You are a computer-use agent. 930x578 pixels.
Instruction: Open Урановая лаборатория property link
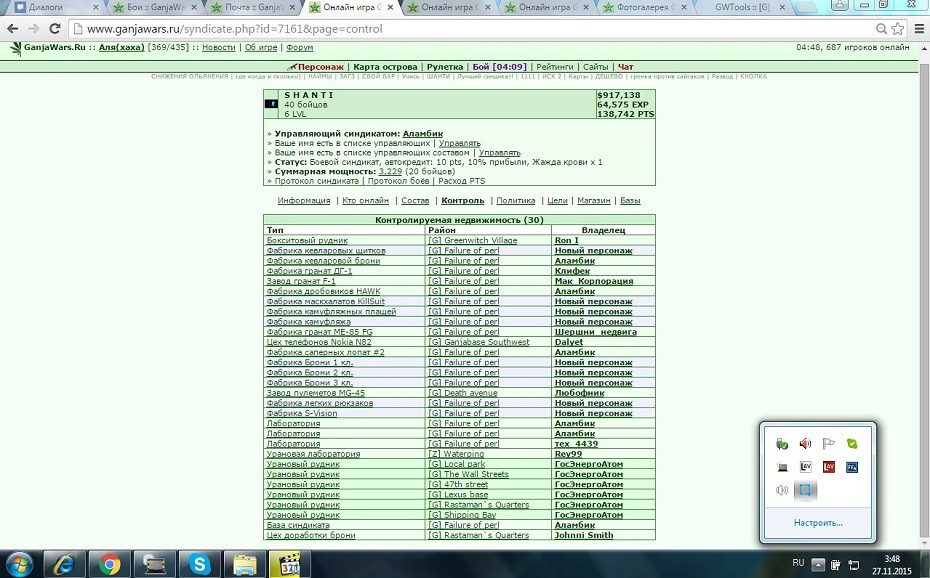[313, 454]
